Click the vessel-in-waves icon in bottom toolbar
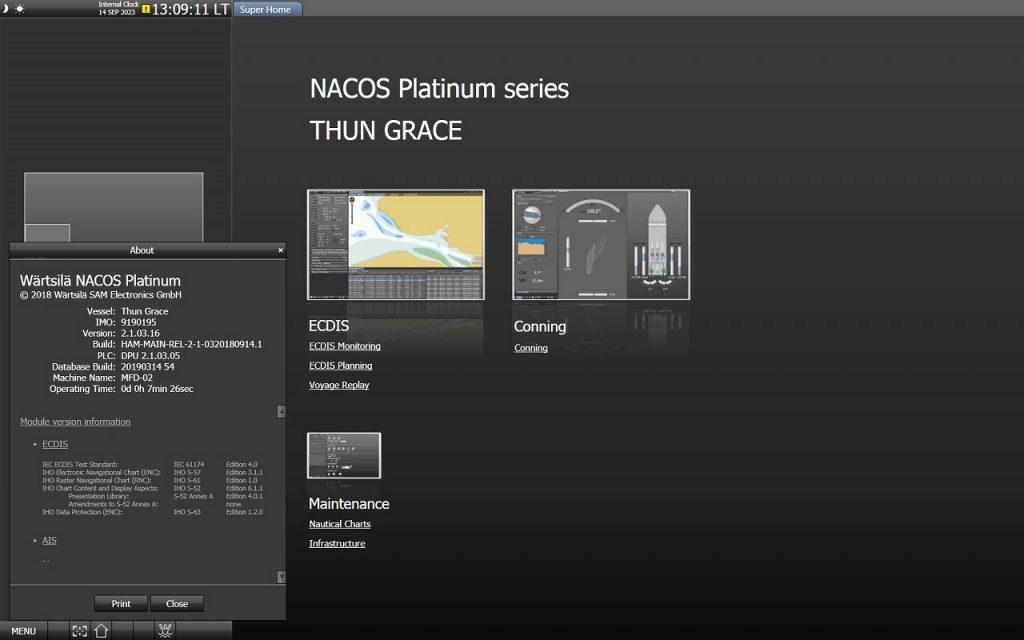The width and height of the screenshot is (1024, 640). tap(165, 631)
